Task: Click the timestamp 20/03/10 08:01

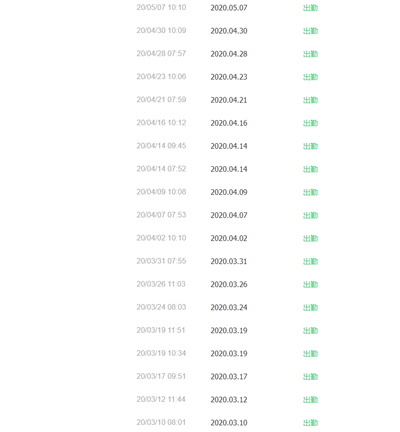Action: click(161, 422)
